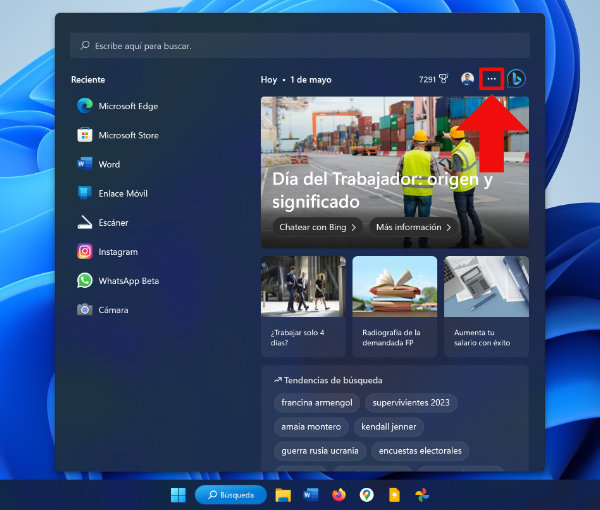The image size is (600, 510).
Task: Open Enlace Móvil app
Action: tap(112, 193)
